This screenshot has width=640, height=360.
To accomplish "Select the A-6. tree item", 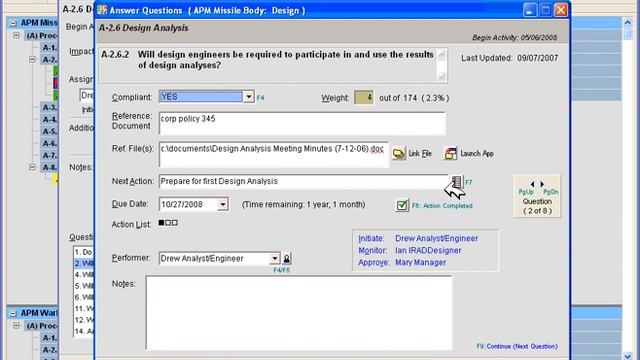I will (x=50, y=144).
